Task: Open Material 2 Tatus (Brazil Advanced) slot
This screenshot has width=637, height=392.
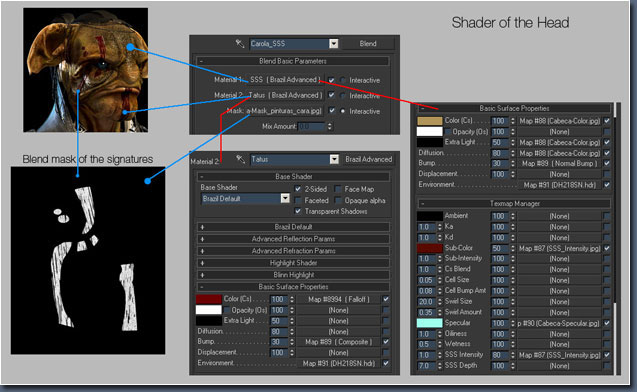Action: (x=285, y=95)
